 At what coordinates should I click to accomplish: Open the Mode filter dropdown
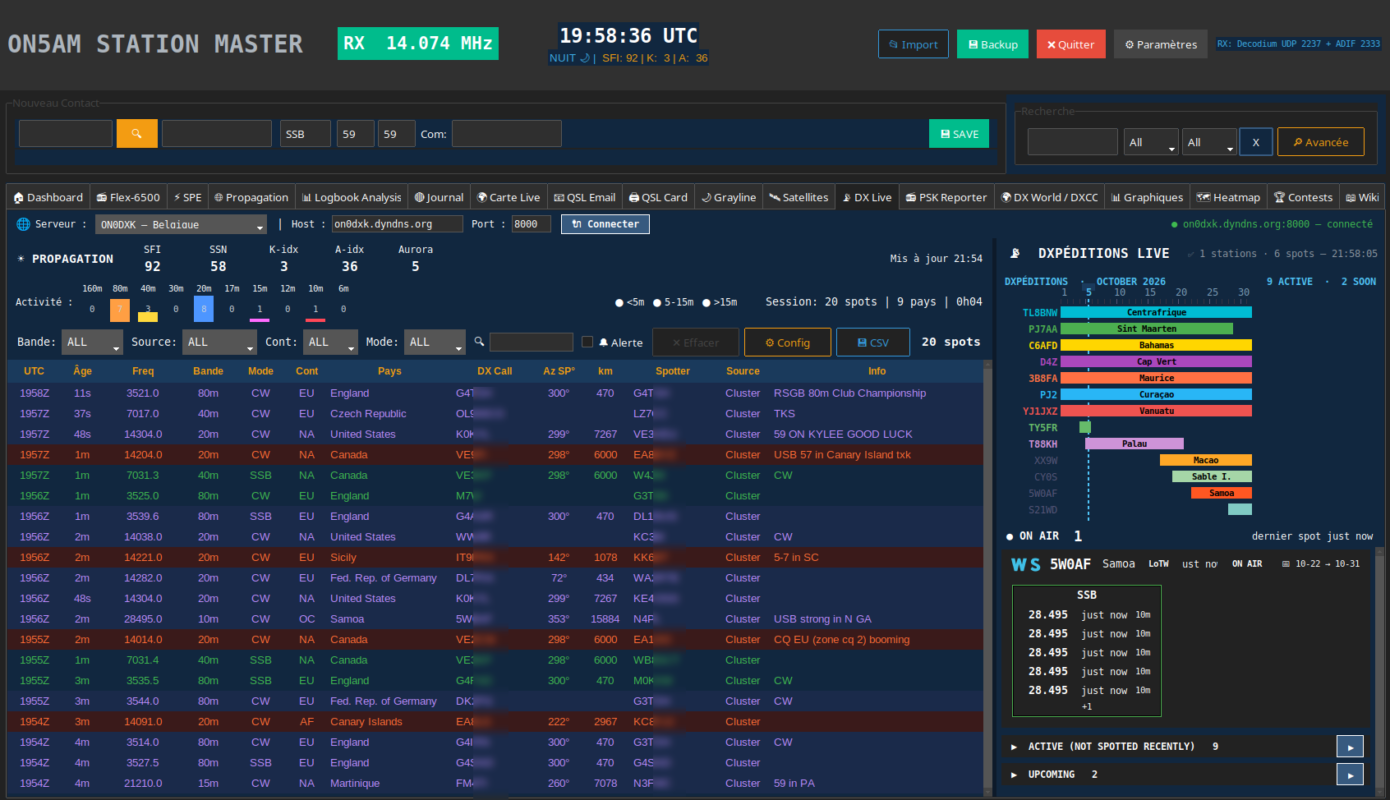tap(435, 342)
